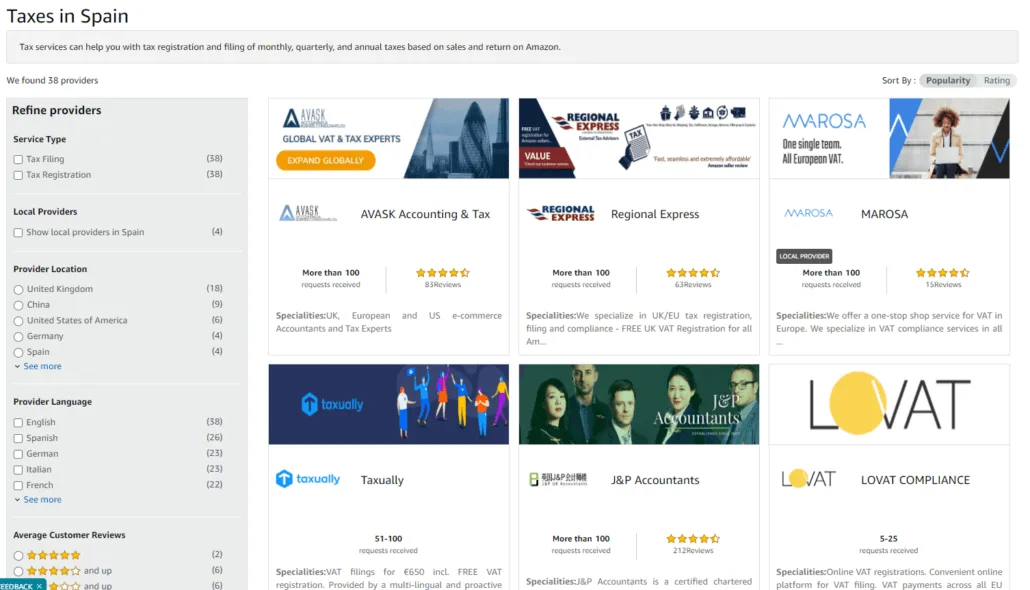
Task: Expand See more under Provider Language
Action: [x=42, y=499]
